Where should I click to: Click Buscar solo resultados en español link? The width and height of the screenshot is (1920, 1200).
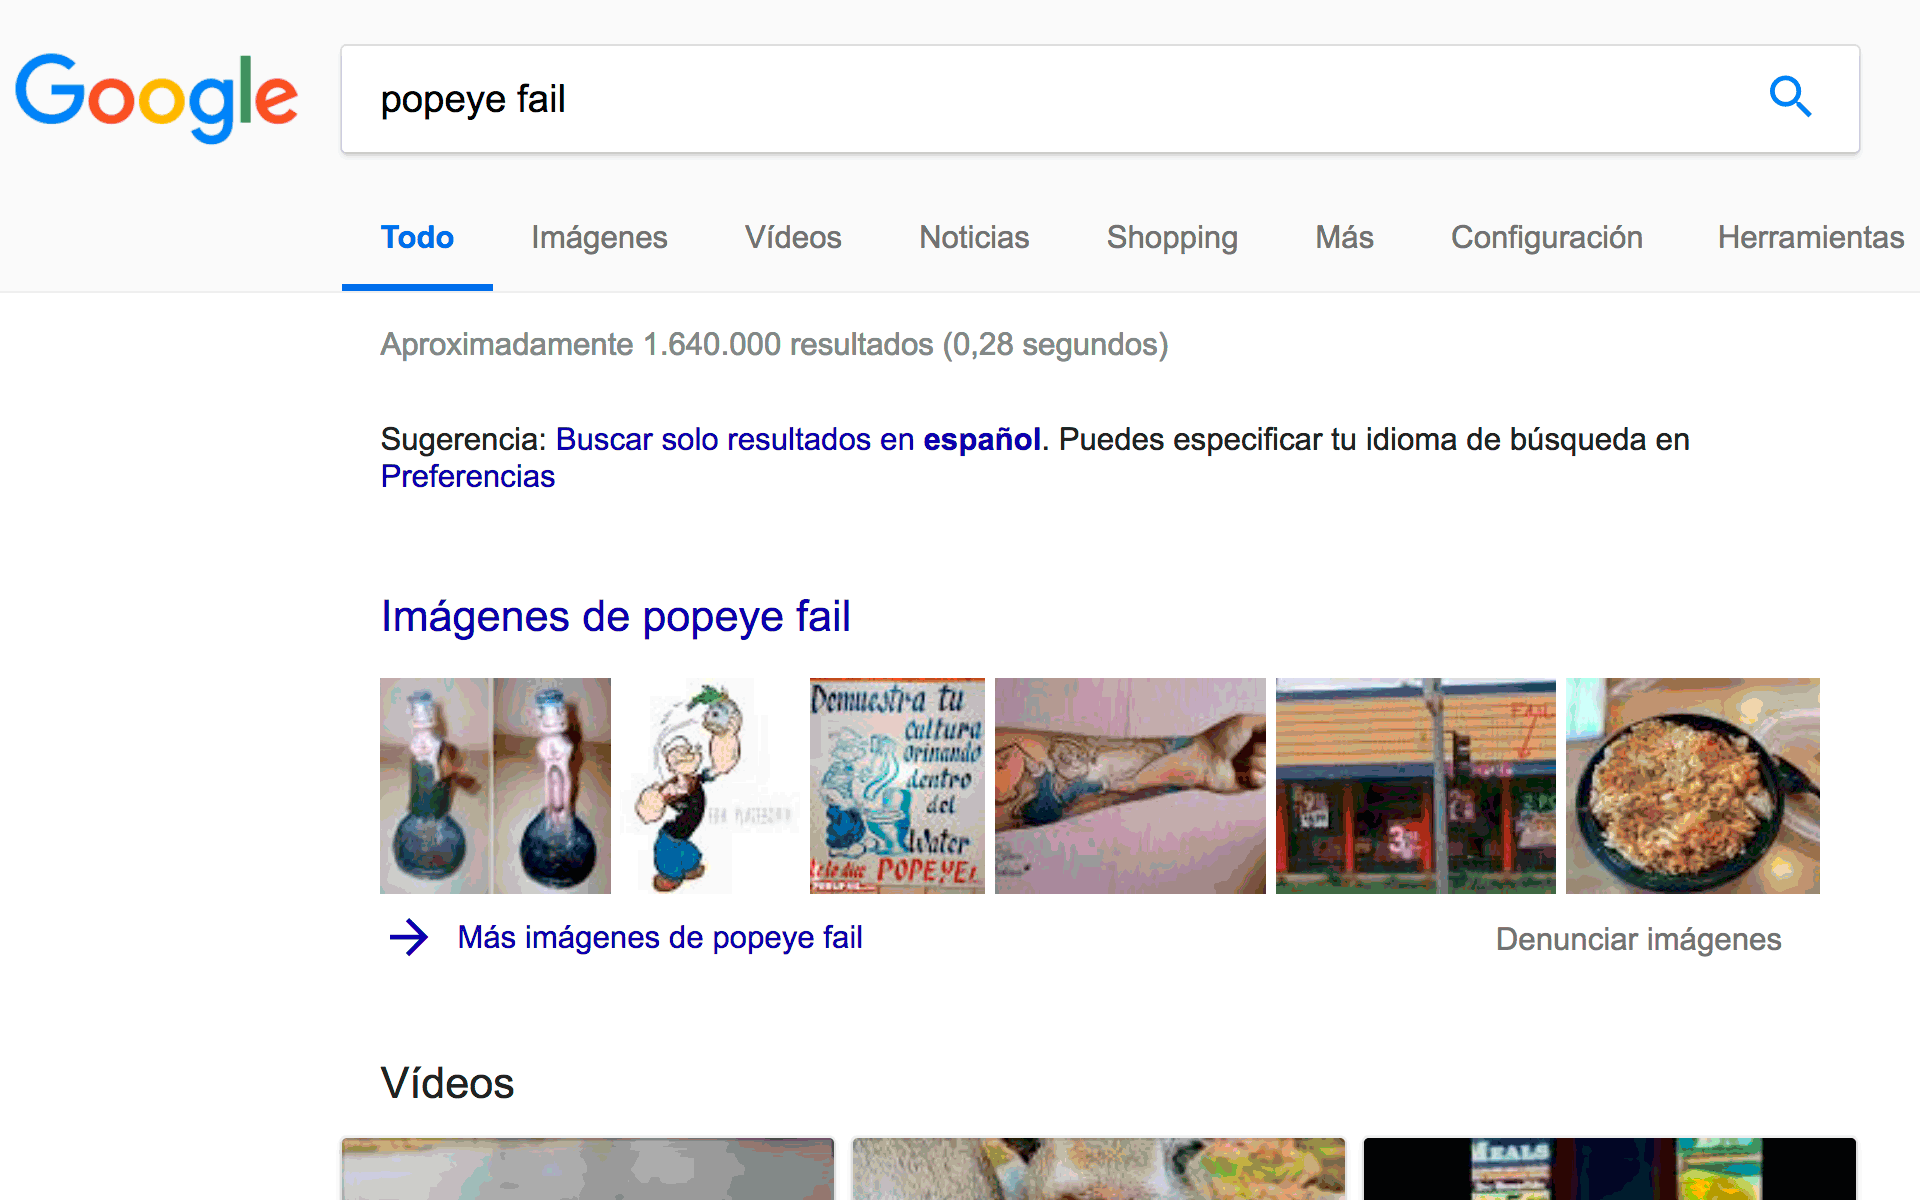pos(798,440)
